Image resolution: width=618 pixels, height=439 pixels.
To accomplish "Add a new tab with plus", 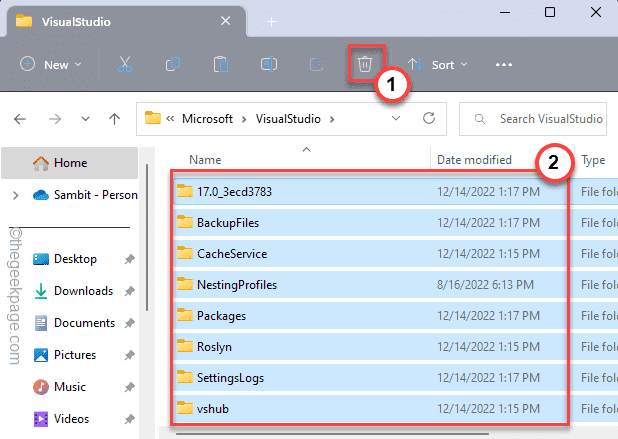I will click(x=272, y=22).
